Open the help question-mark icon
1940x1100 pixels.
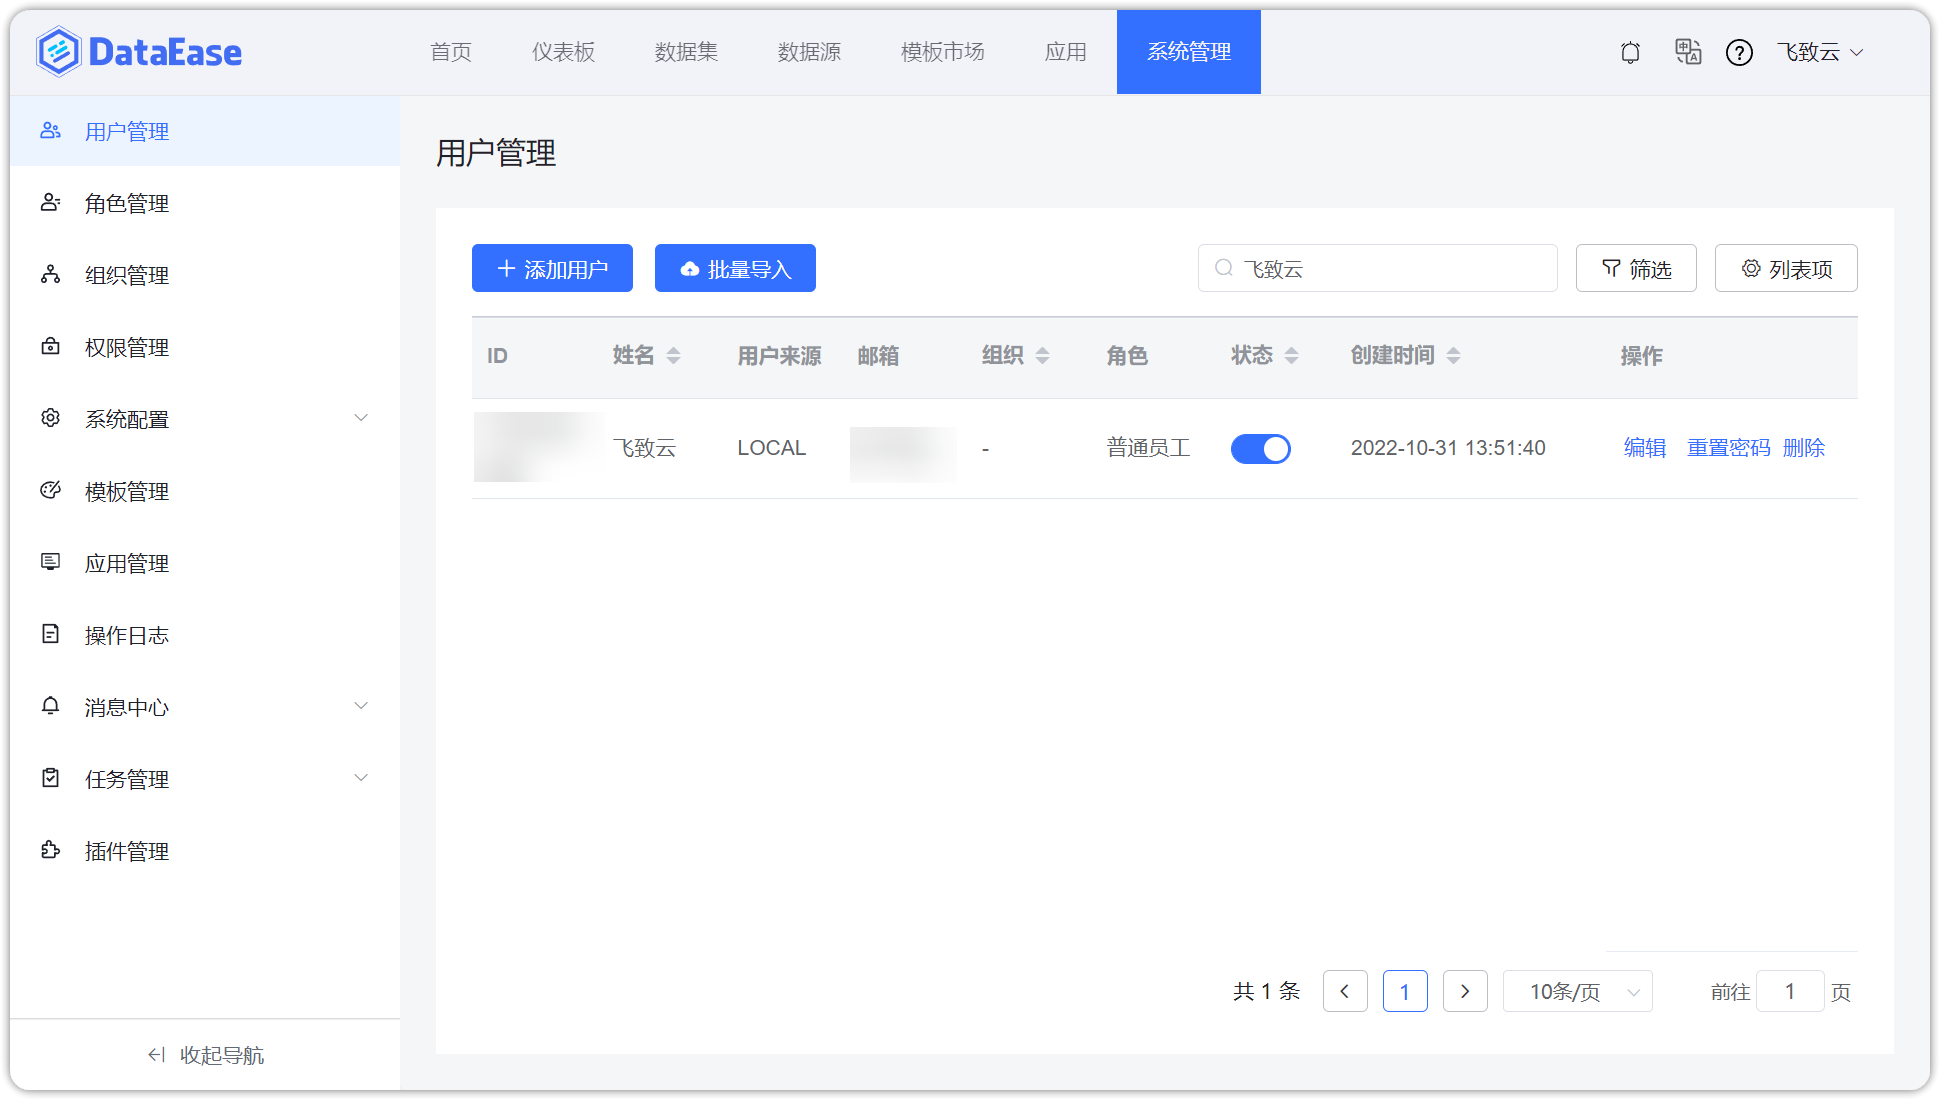[x=1740, y=52]
